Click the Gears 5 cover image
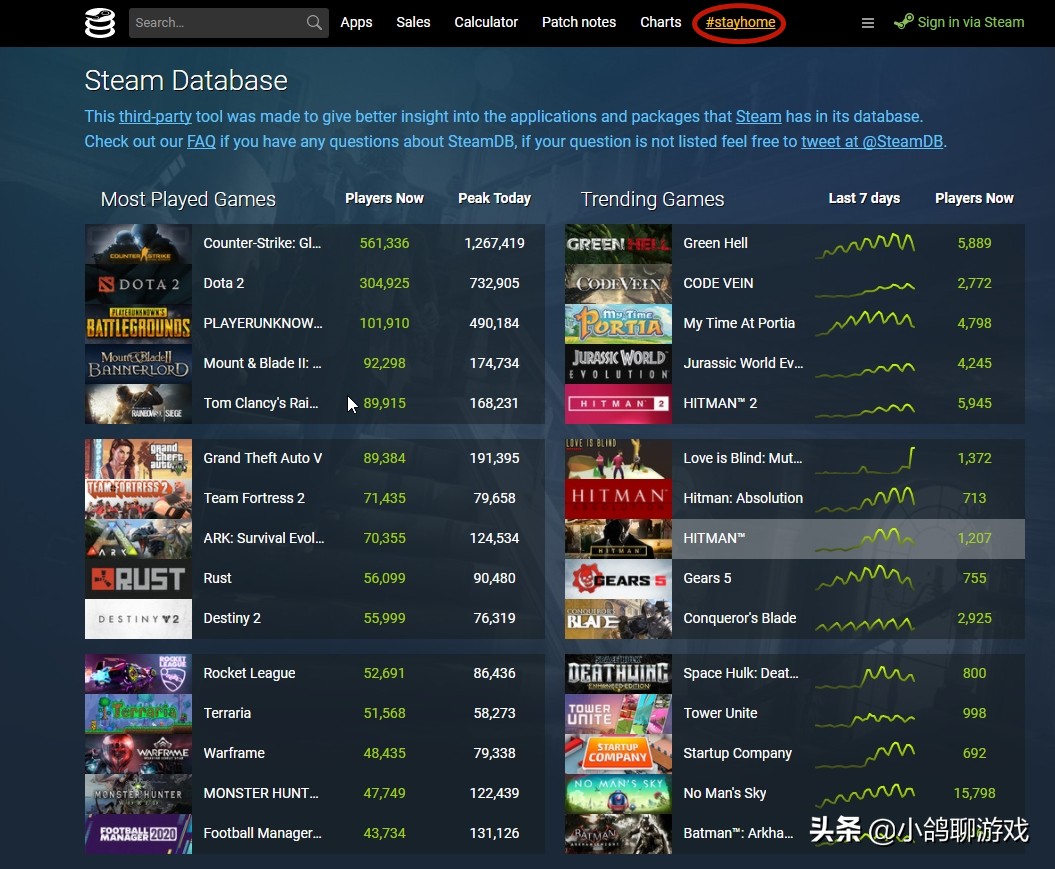This screenshot has height=869, width=1055. tap(618, 578)
